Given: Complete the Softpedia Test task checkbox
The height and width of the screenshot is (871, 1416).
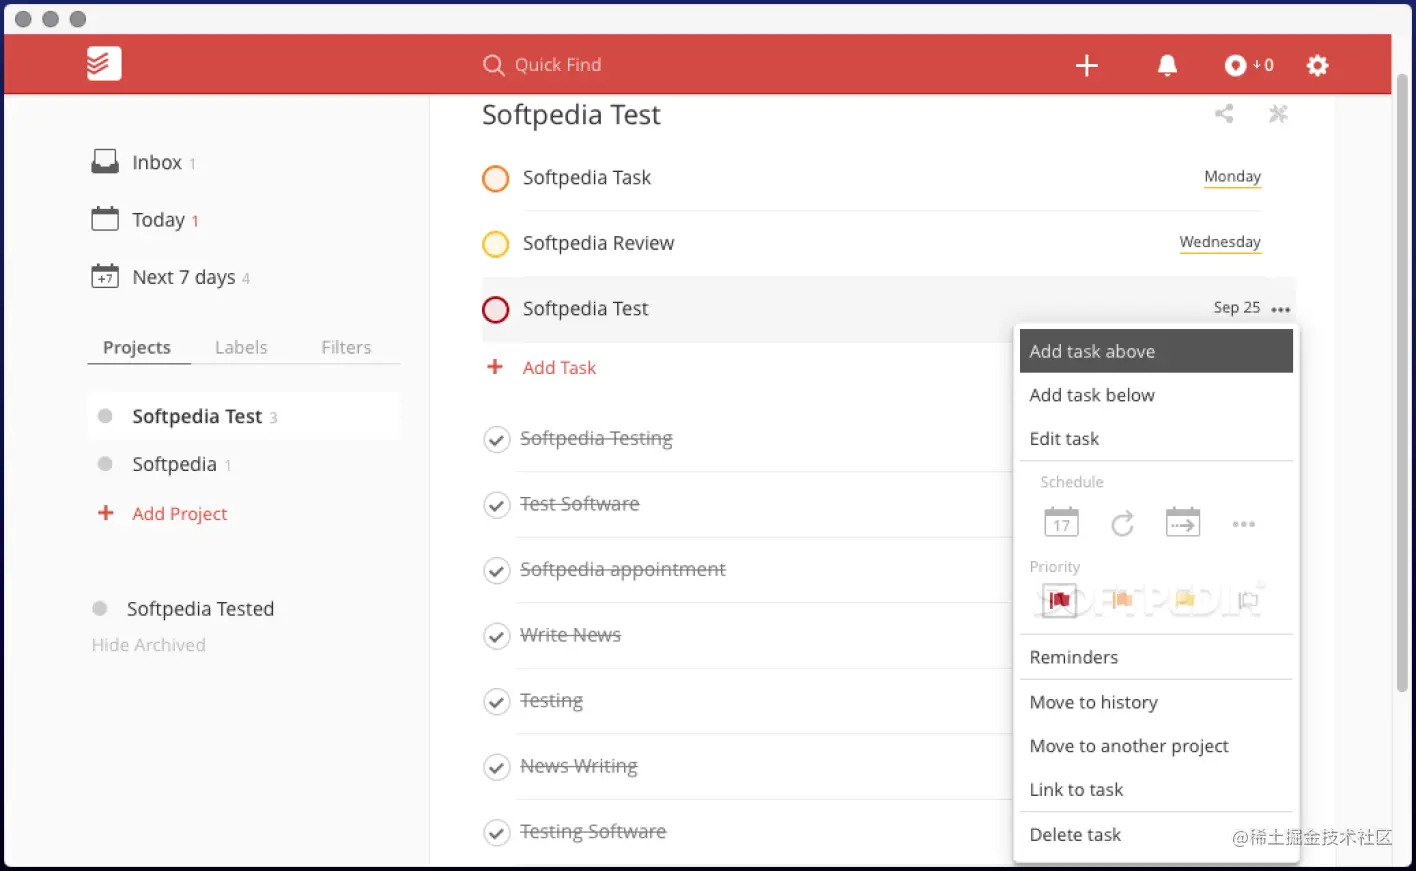Looking at the screenshot, I should 496,310.
